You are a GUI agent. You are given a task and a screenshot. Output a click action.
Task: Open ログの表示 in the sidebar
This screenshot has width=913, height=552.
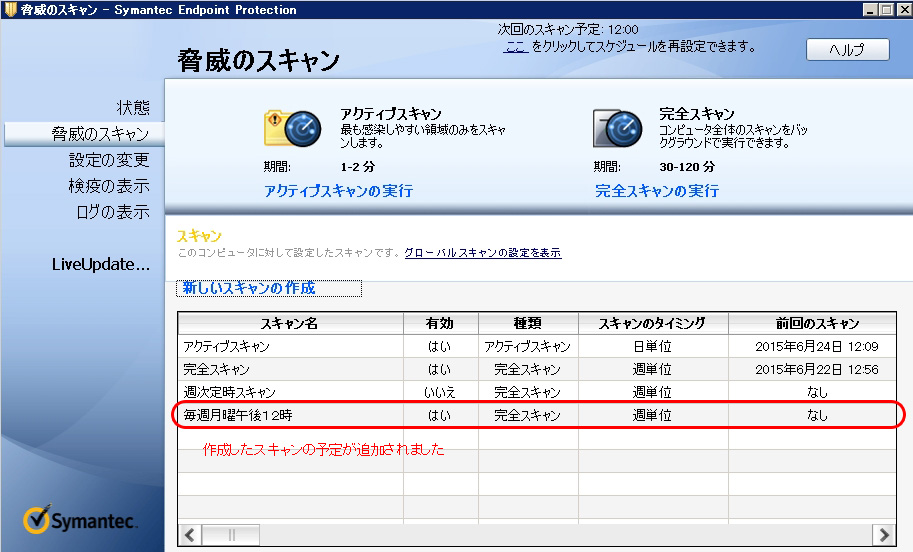click(113, 212)
